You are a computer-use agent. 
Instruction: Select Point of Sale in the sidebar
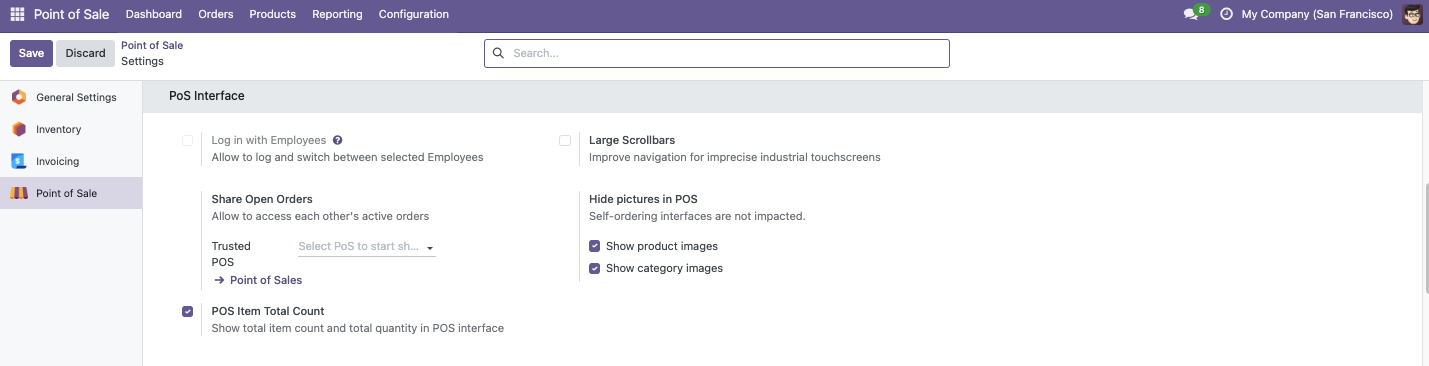coord(71,193)
